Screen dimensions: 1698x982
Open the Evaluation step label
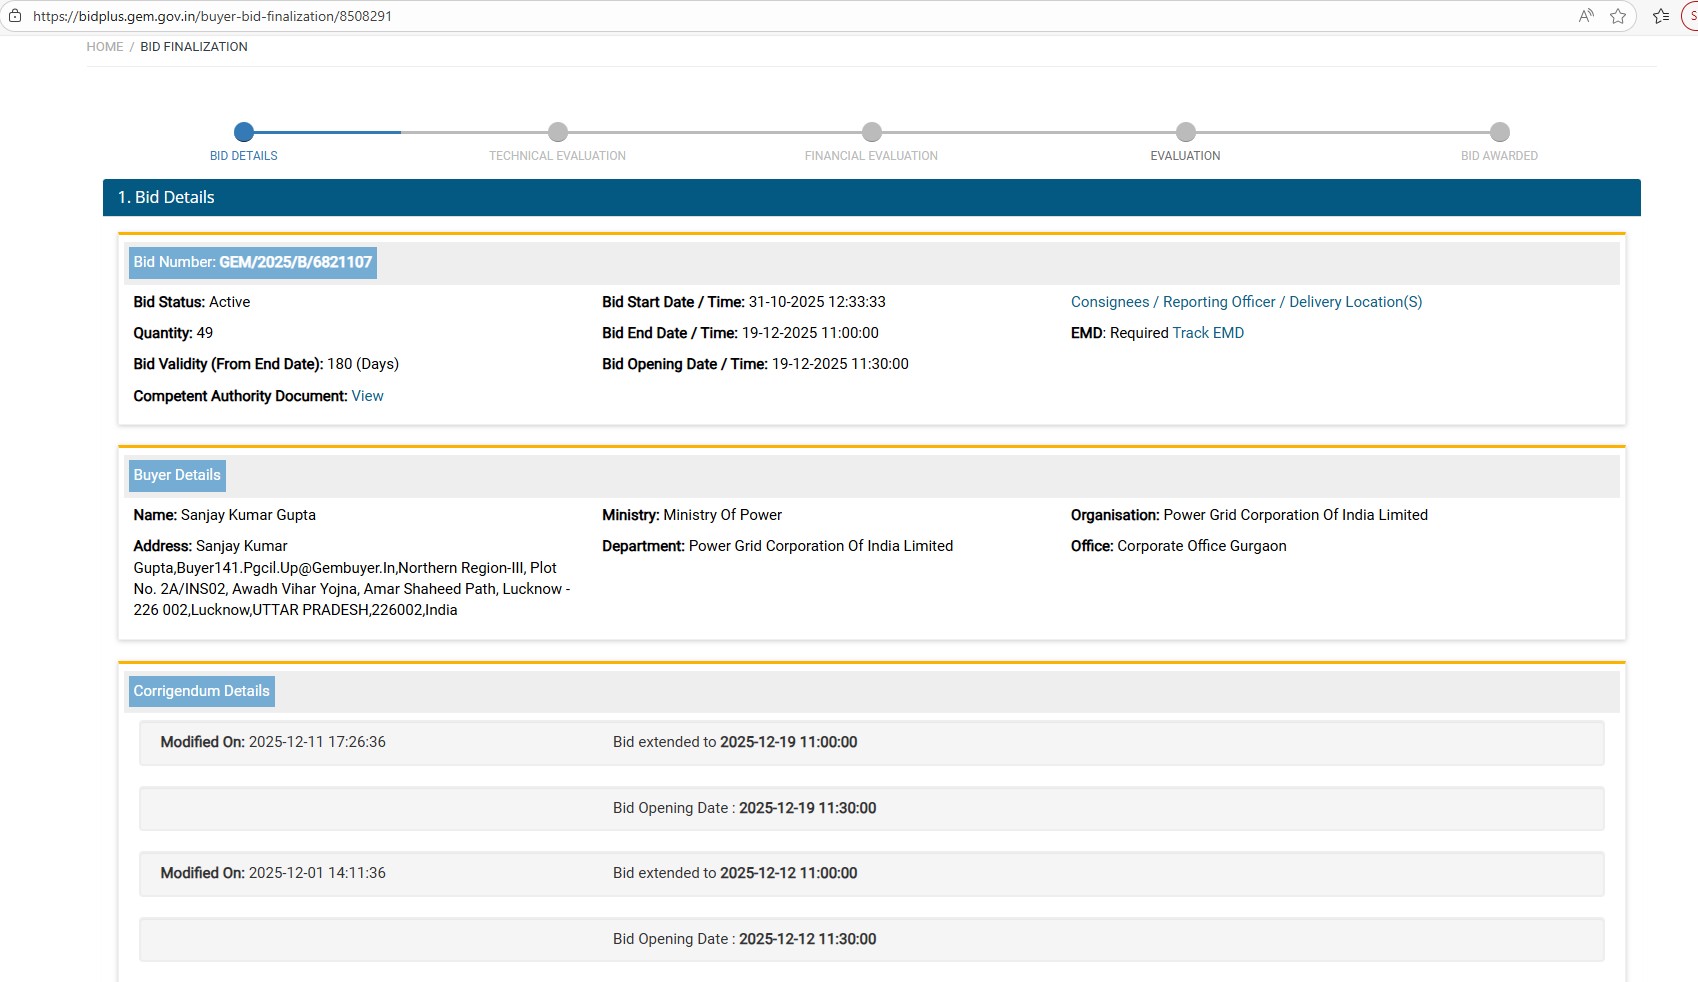point(1185,156)
